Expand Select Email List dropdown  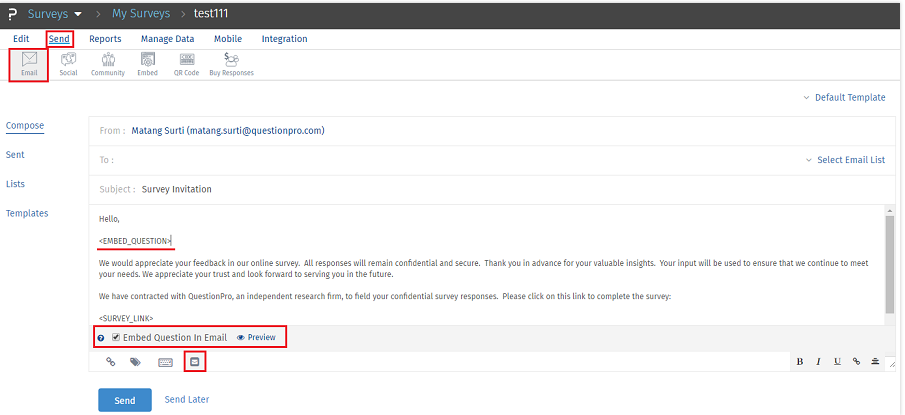pyautogui.click(x=846, y=160)
